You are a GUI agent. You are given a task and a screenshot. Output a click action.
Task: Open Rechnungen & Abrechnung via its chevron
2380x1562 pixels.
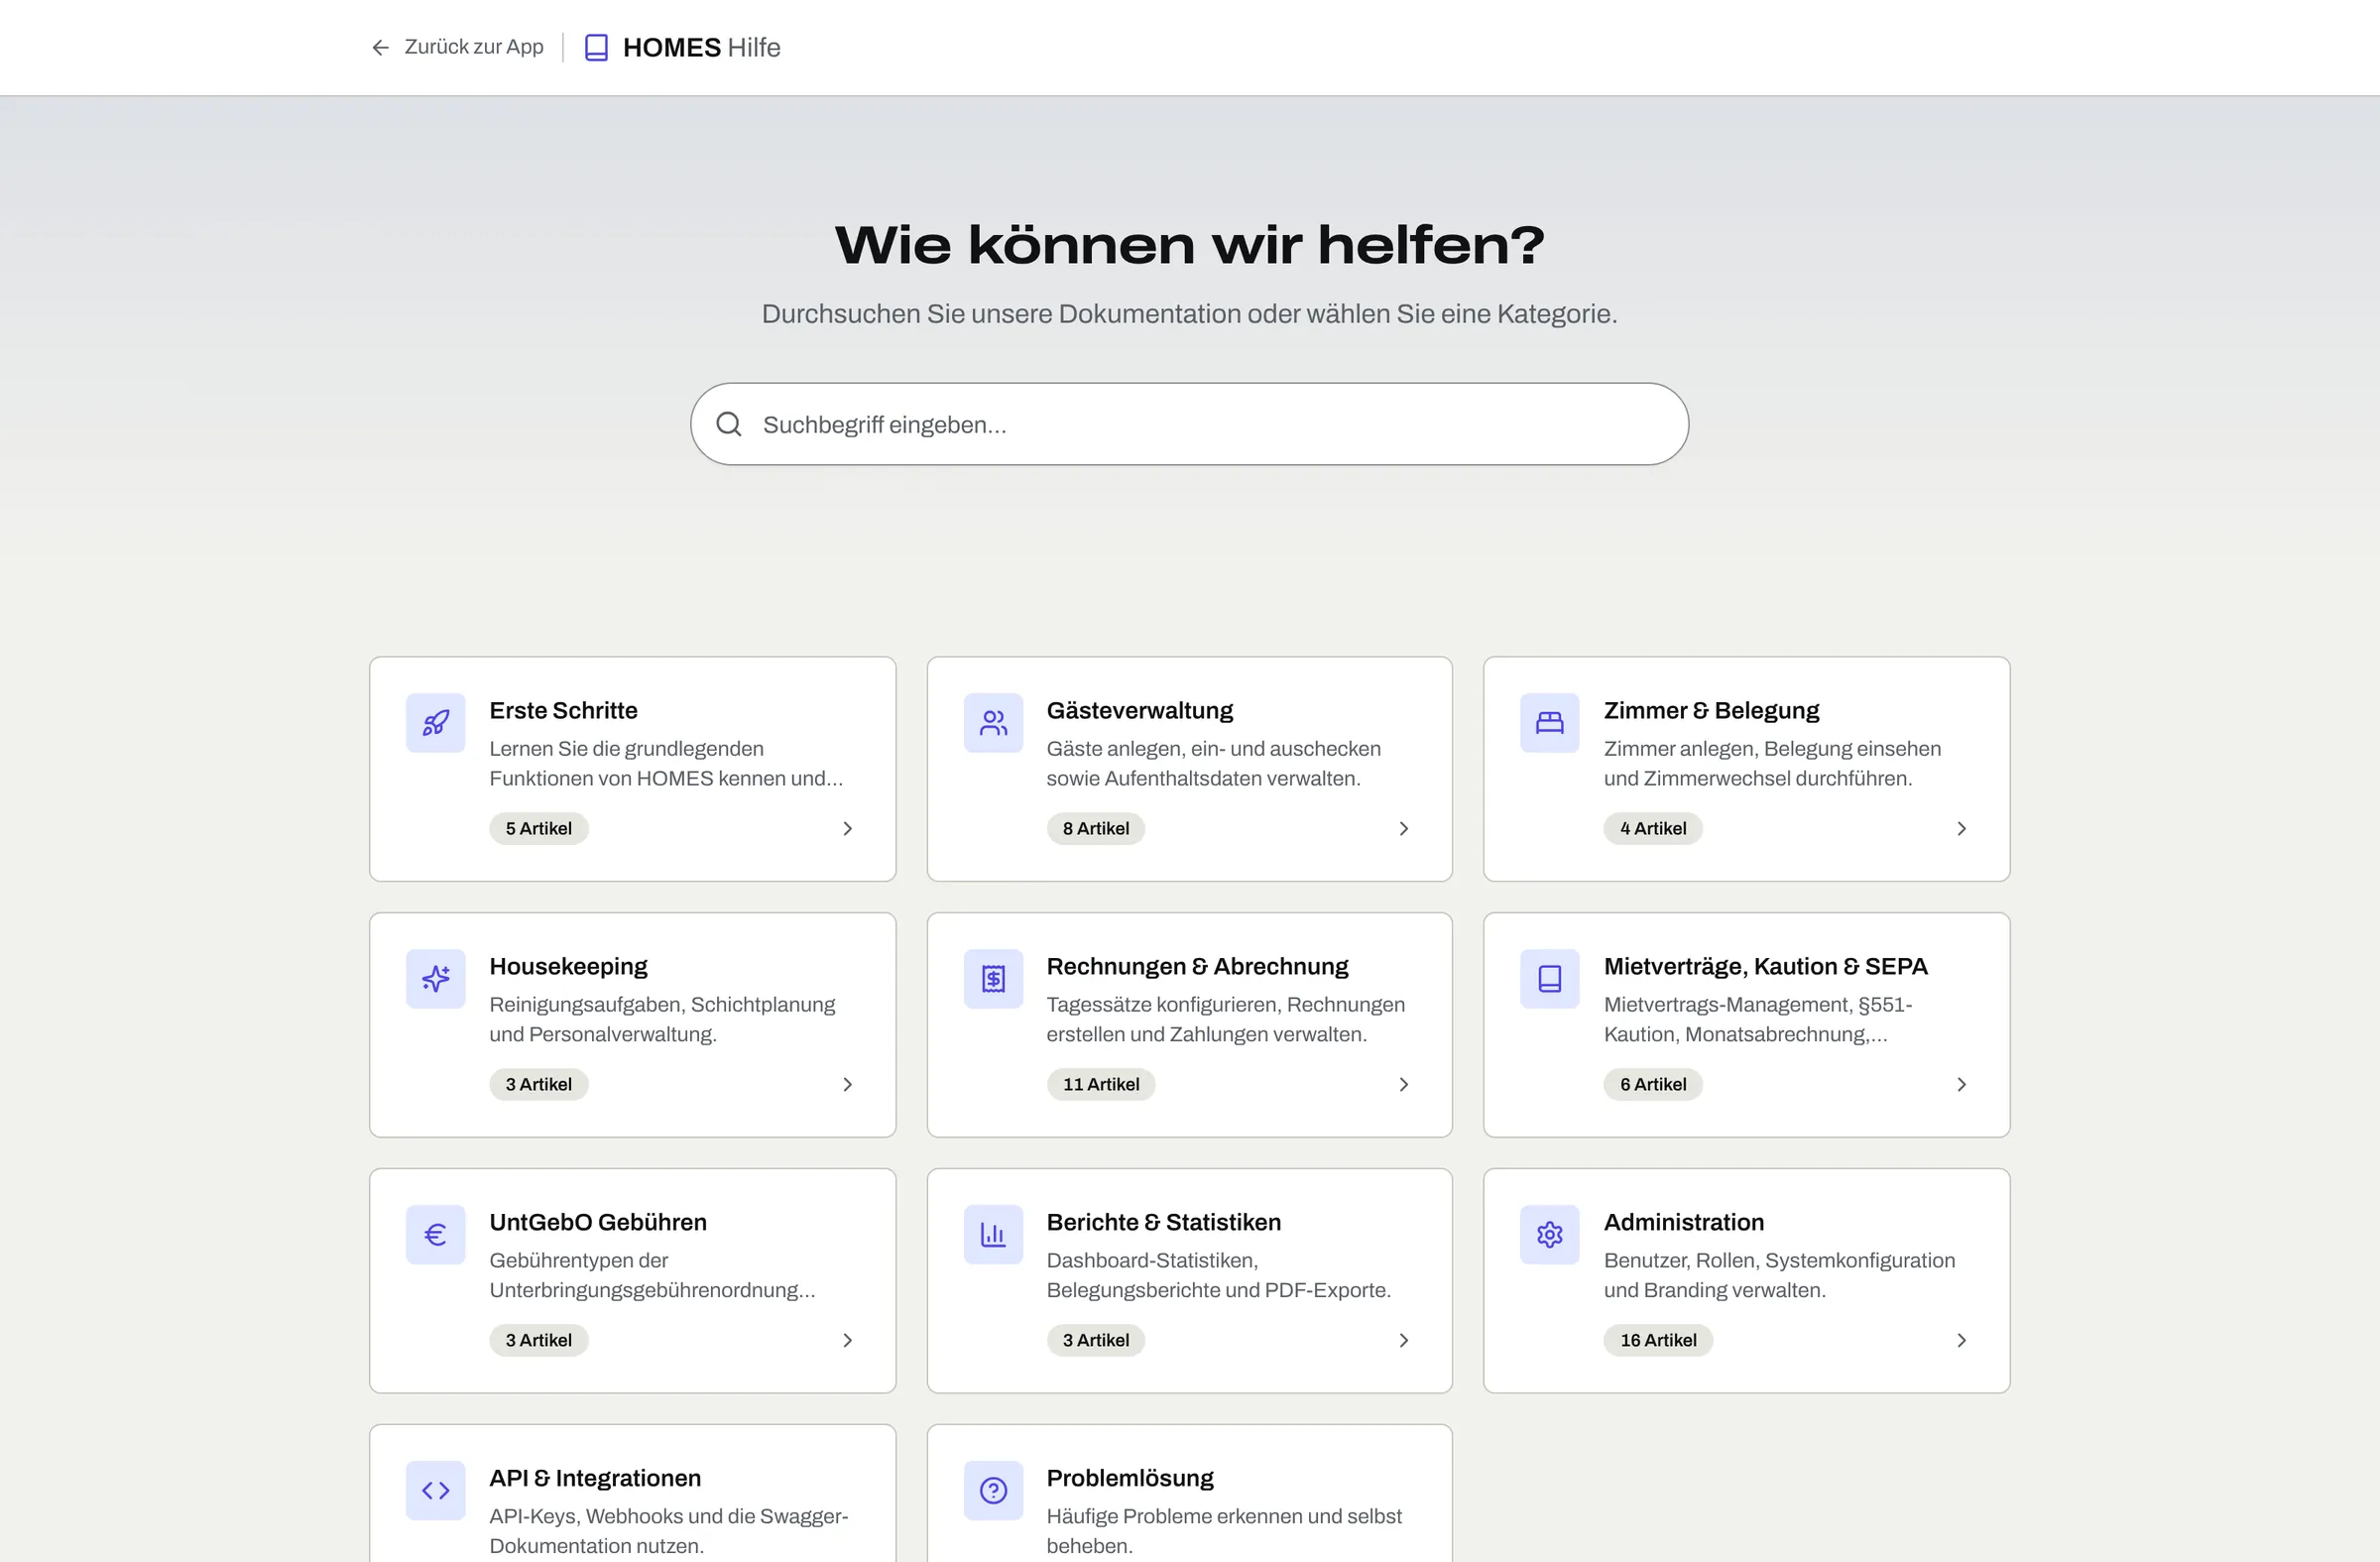(1403, 1084)
